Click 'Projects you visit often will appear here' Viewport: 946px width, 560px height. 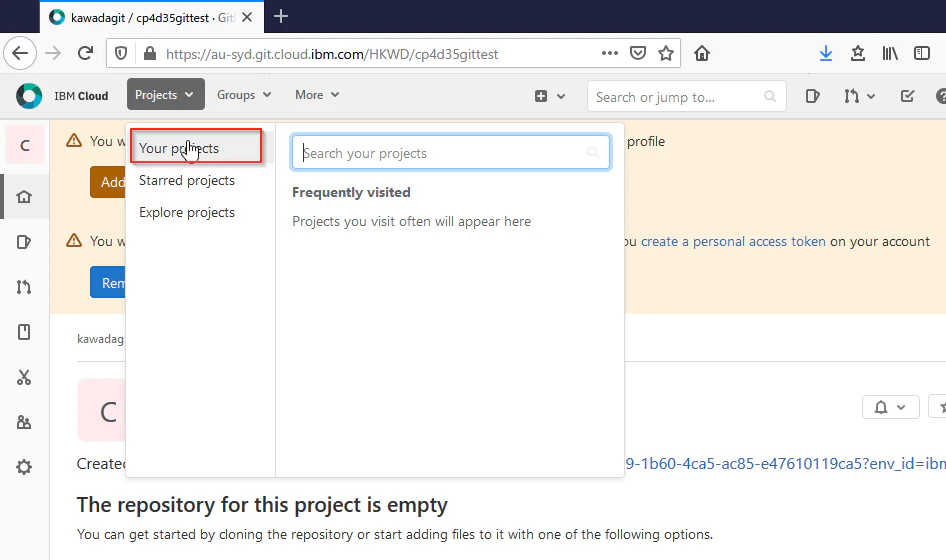(x=411, y=221)
